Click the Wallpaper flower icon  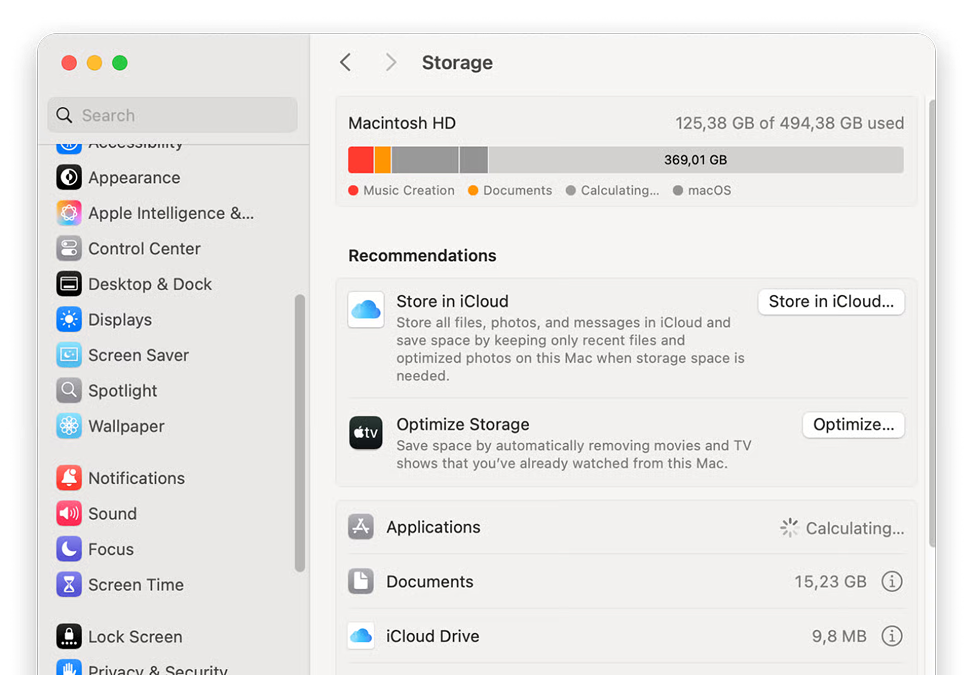(69, 426)
